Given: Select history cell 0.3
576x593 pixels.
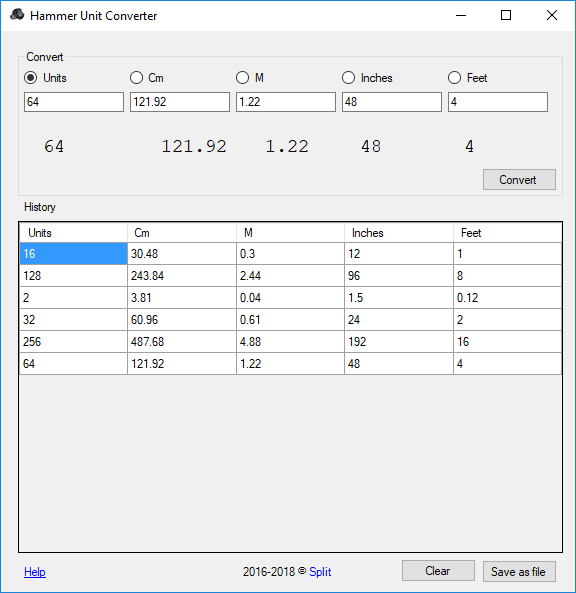Looking at the screenshot, I should click(290, 253).
